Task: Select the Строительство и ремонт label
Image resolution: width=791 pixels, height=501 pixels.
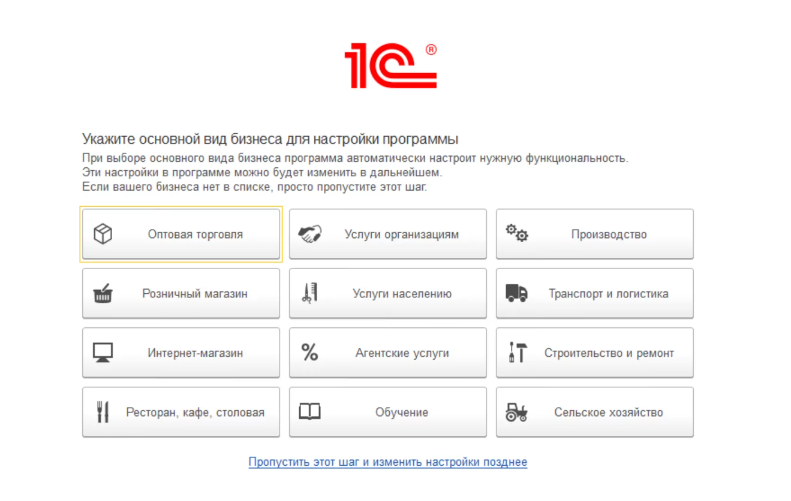Action: (x=609, y=353)
